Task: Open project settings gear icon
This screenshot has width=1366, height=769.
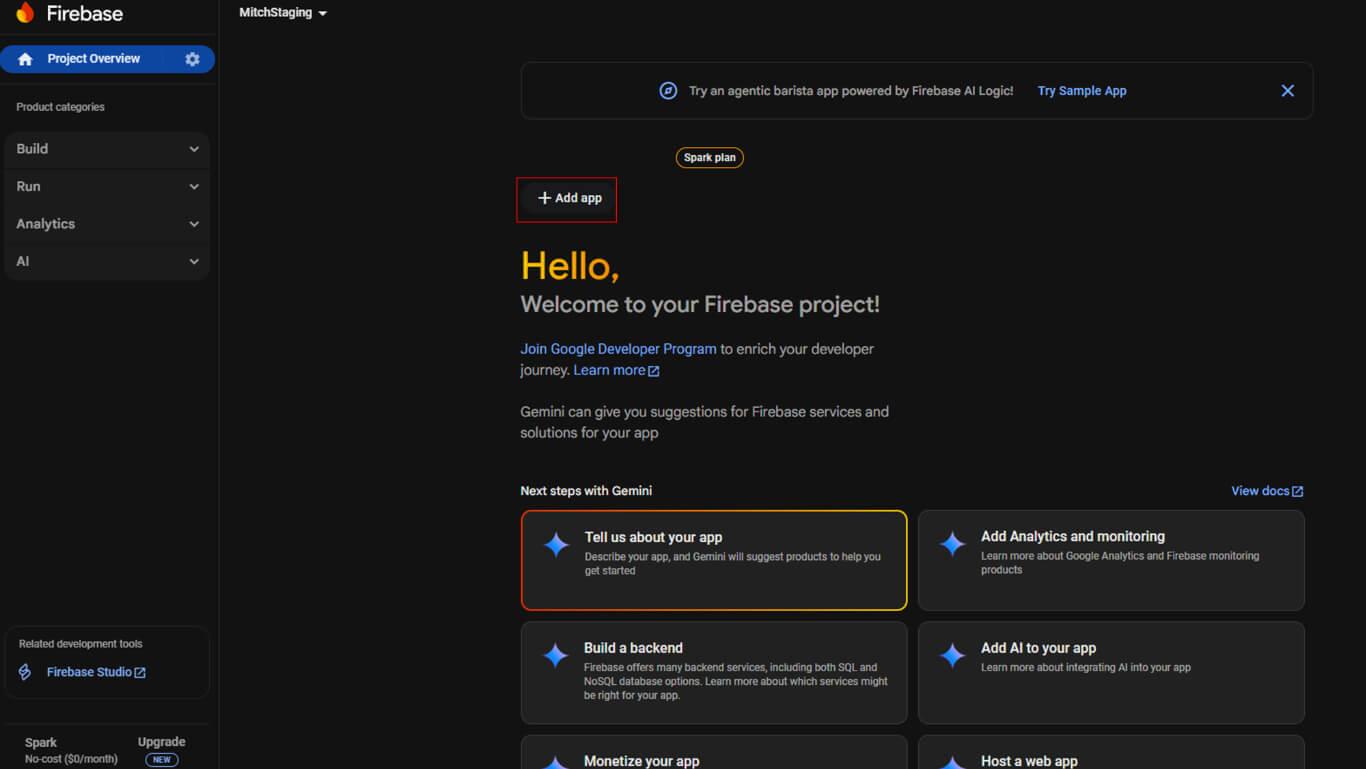Action: pos(192,59)
